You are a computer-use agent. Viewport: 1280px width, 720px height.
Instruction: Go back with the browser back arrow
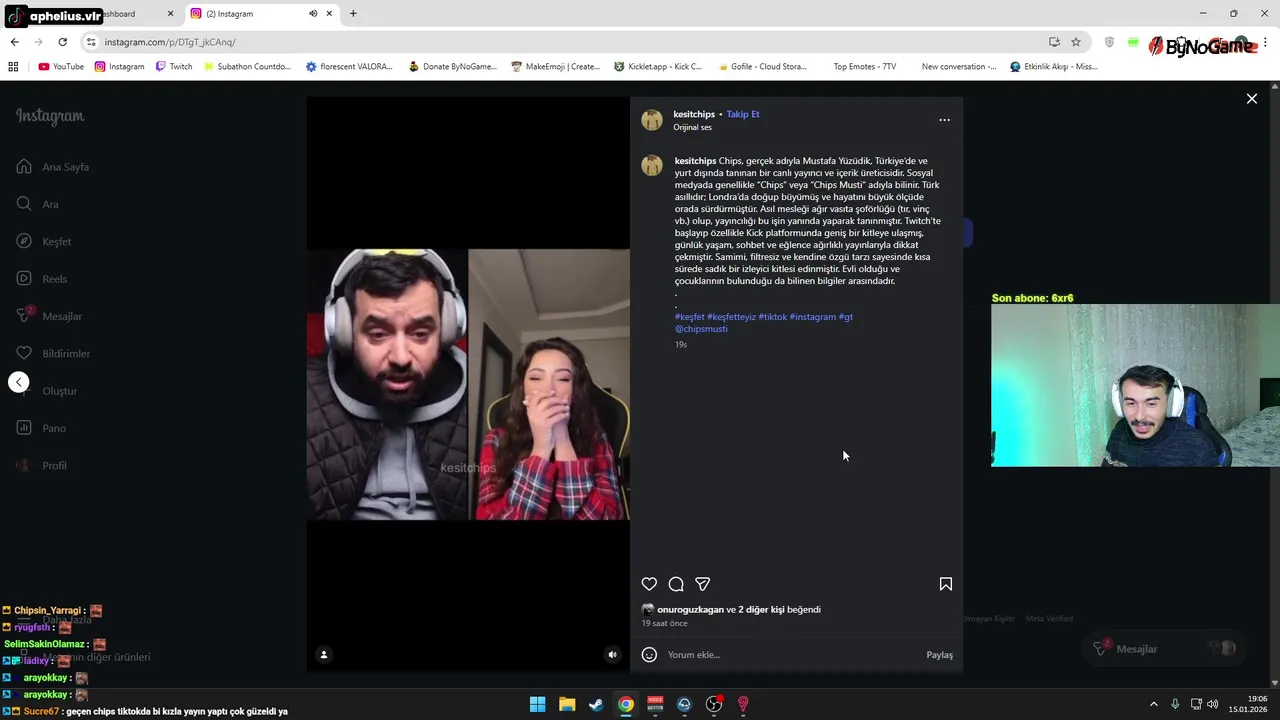(14, 42)
